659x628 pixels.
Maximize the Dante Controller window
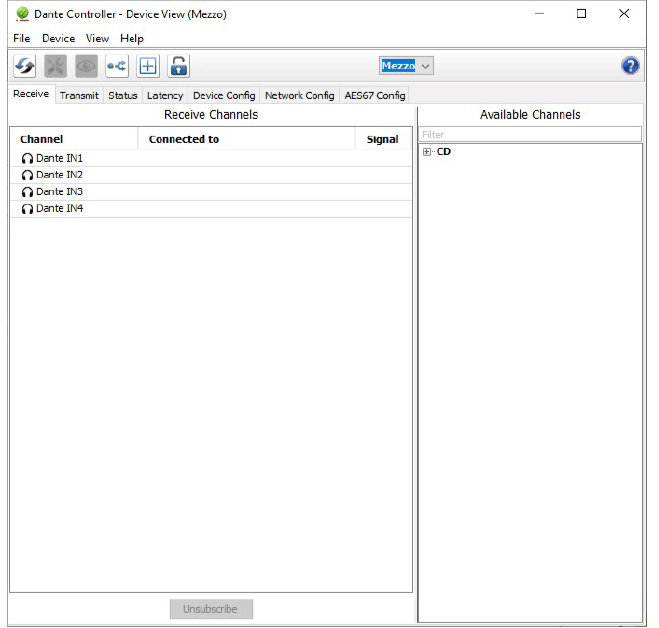point(582,14)
